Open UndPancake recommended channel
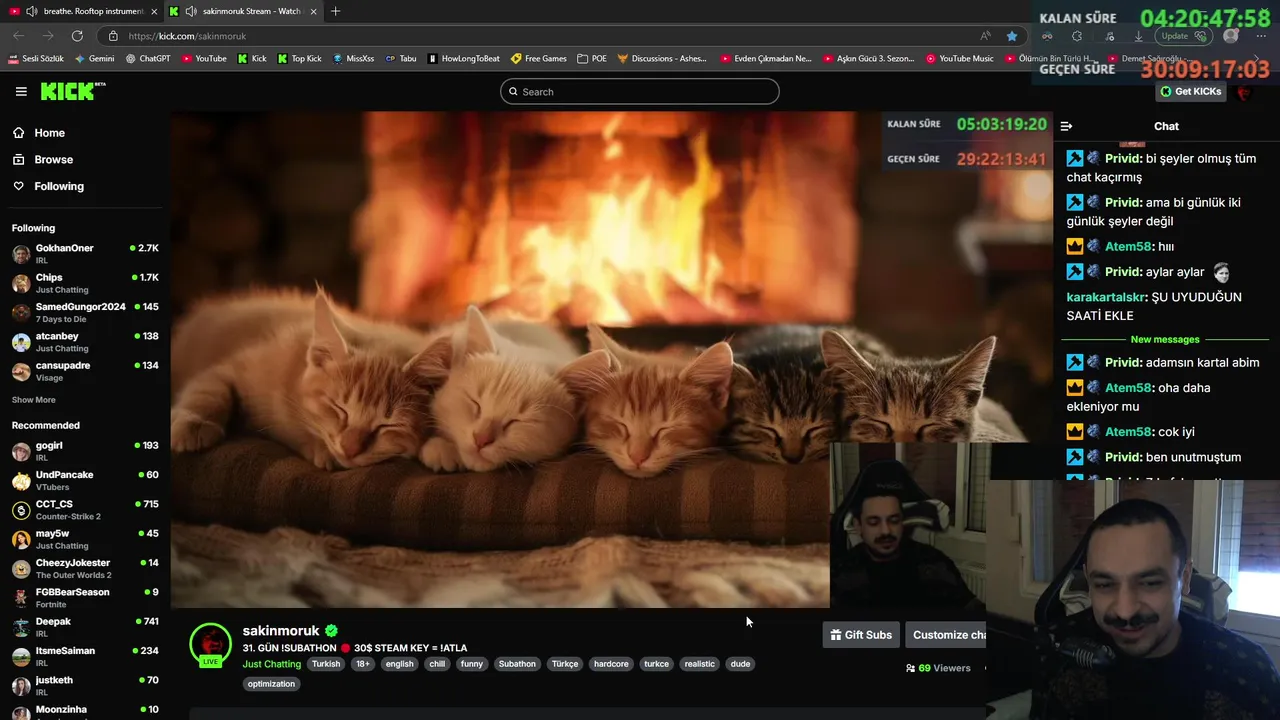The image size is (1280, 720). (85, 480)
